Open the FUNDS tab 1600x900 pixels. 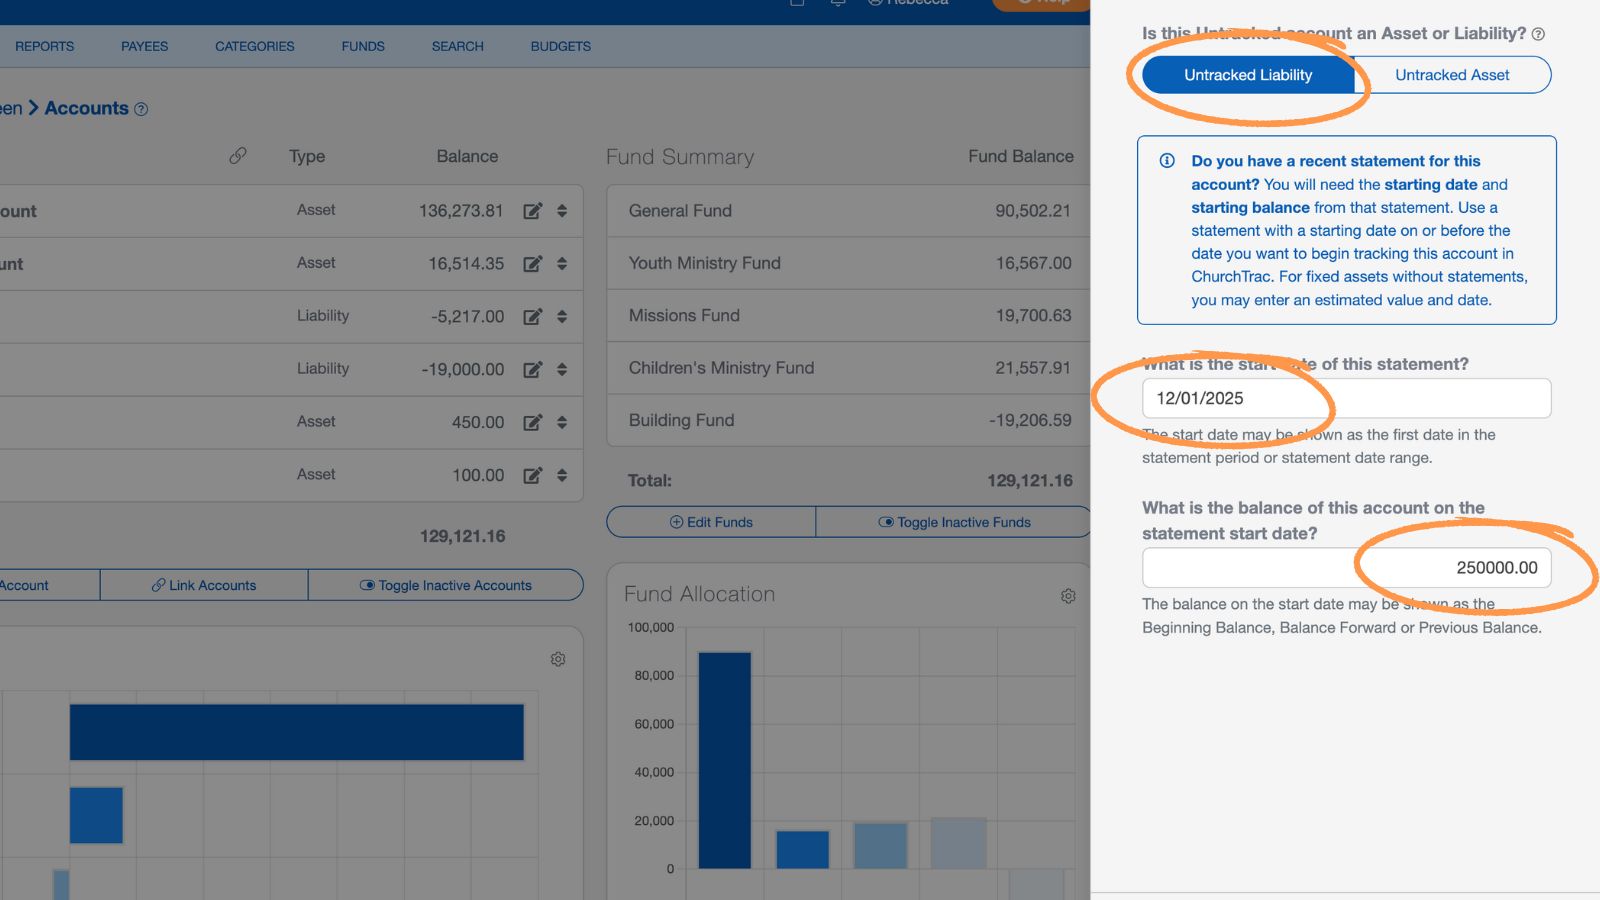[x=363, y=46]
